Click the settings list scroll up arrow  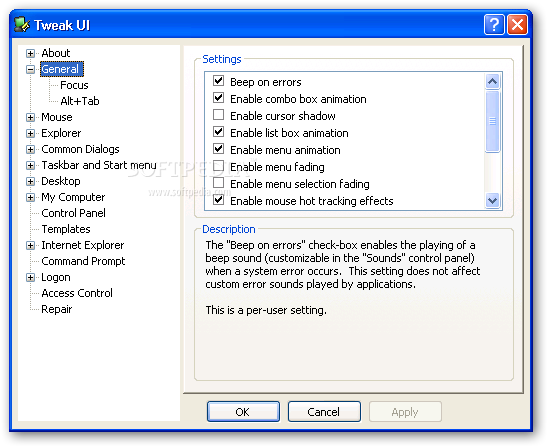492,81
